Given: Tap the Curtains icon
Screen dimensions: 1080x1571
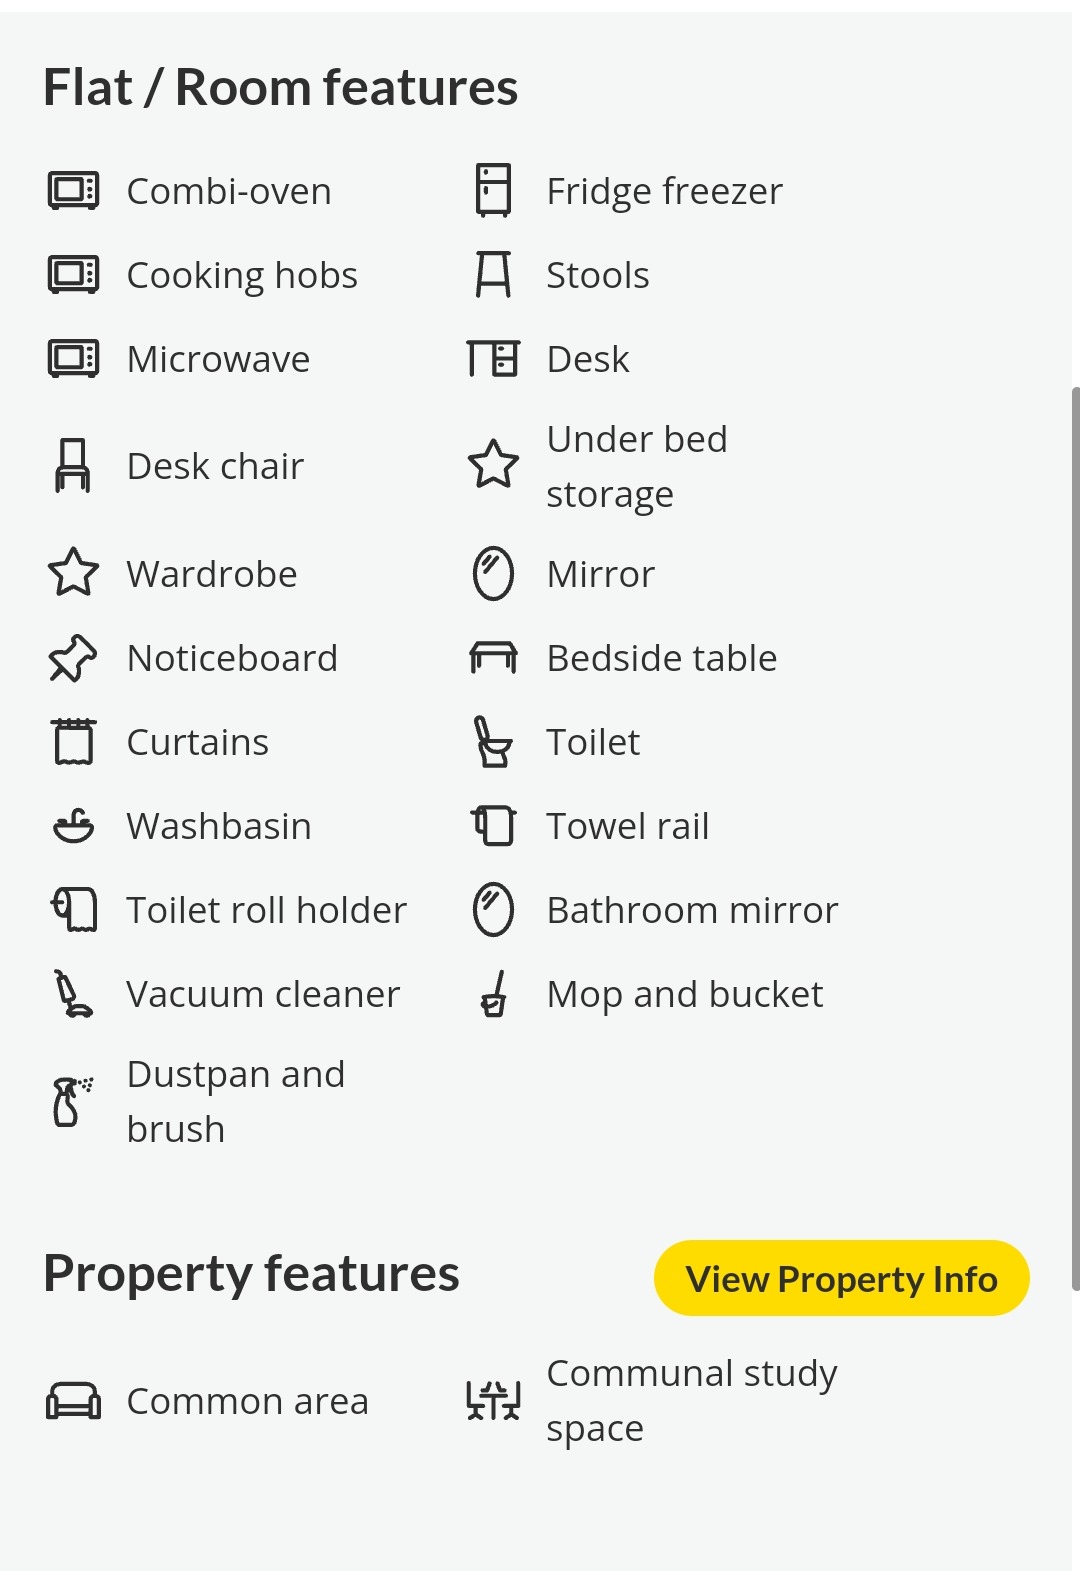Looking at the screenshot, I should point(73,742).
